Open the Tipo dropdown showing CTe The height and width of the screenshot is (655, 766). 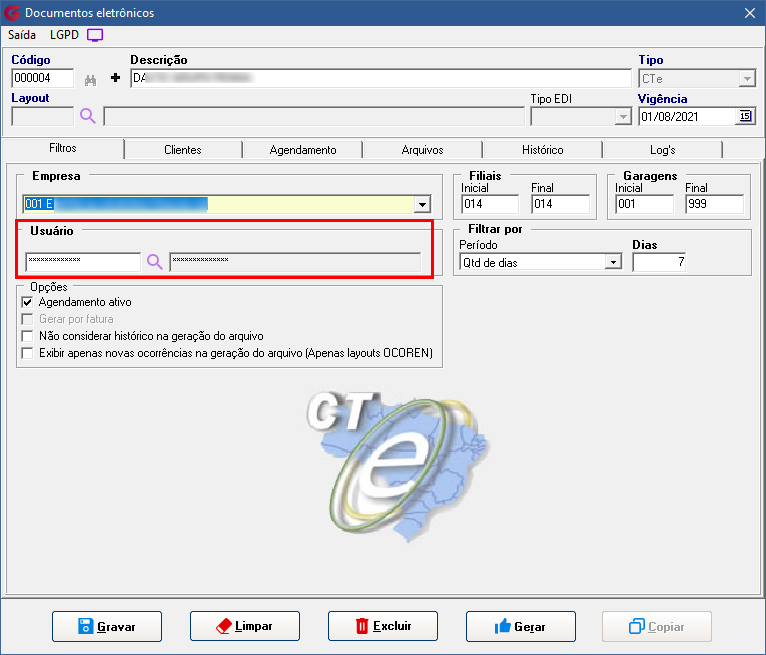(x=747, y=79)
